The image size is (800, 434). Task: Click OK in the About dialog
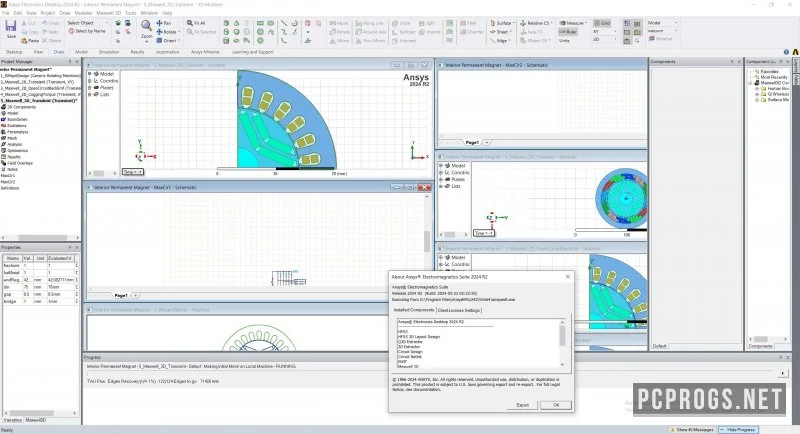[556, 405]
